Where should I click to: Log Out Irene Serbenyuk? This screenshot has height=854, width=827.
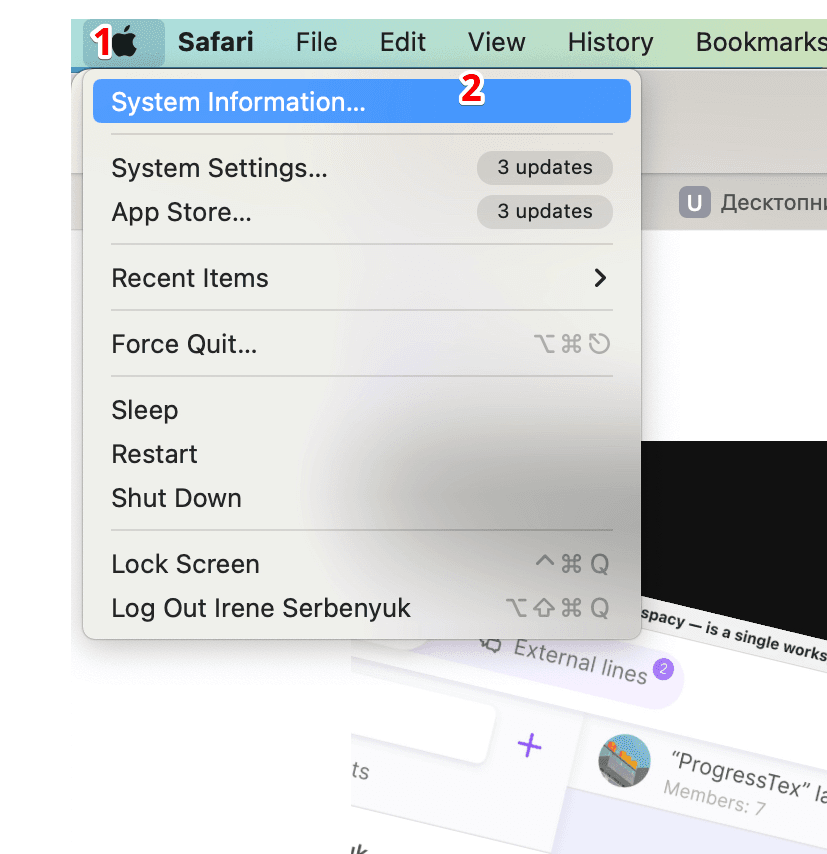pyautogui.click(x=261, y=608)
